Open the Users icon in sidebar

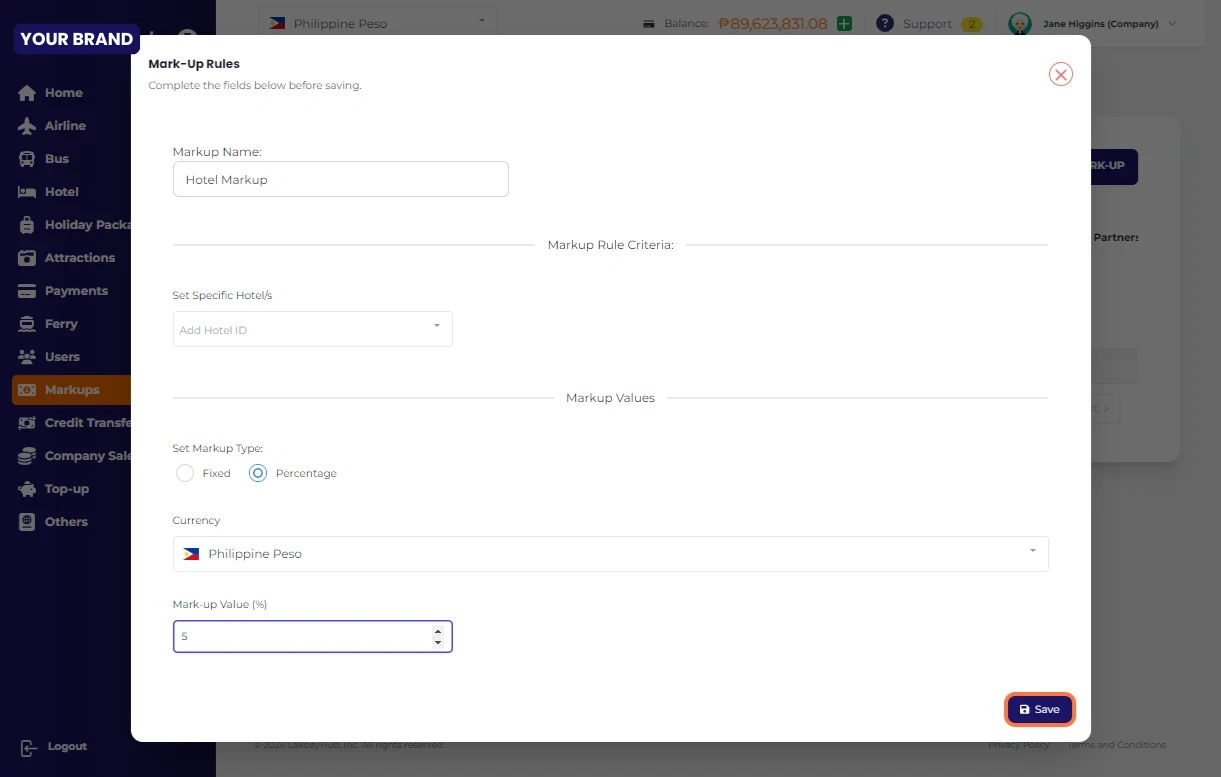27,357
